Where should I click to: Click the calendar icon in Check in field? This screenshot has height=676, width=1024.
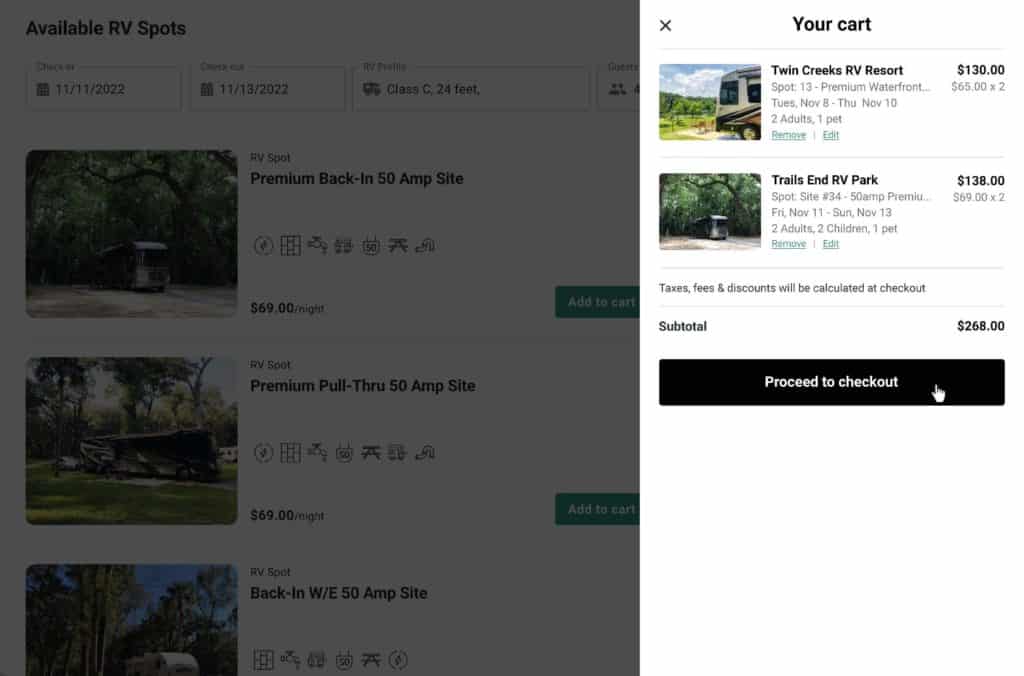(x=43, y=89)
